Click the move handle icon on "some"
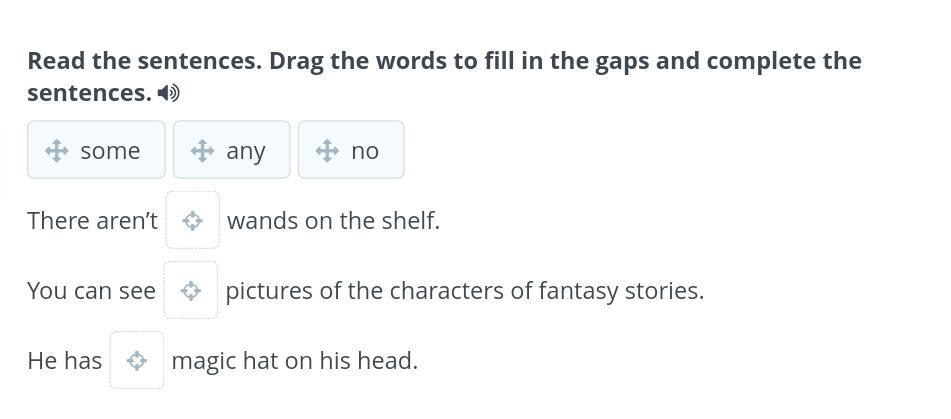The width and height of the screenshot is (951, 419). click(x=56, y=150)
